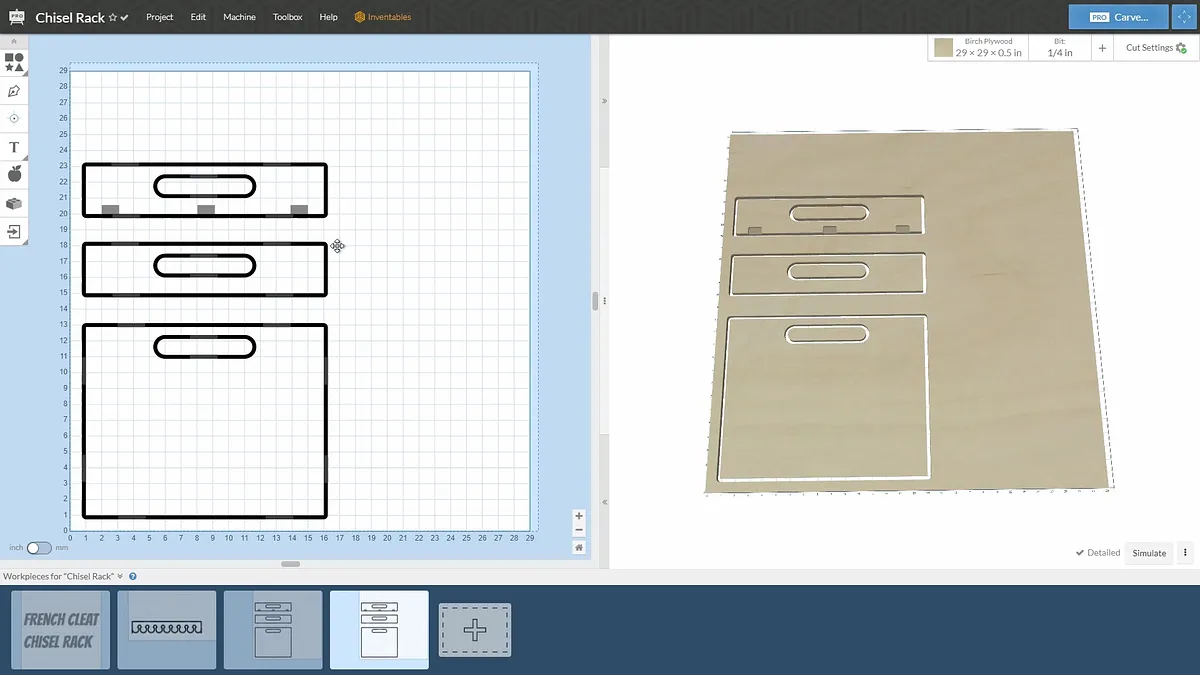Open the icon library apple button
The width and height of the screenshot is (1200, 675).
click(14, 175)
